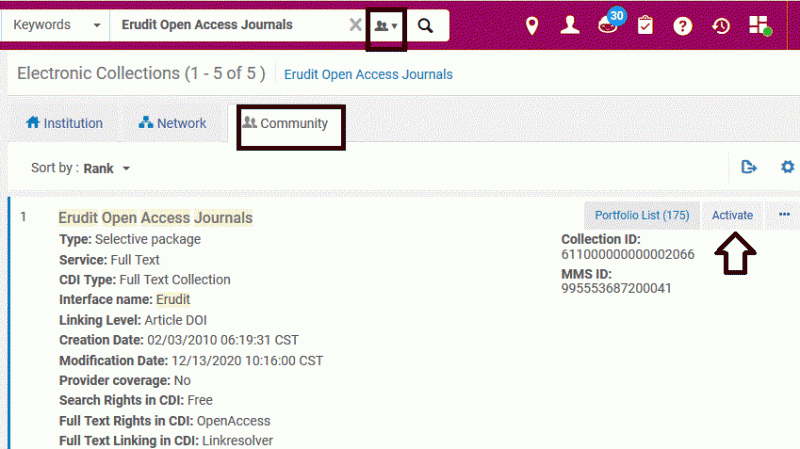Open the clipboard checklist icon

tap(645, 26)
